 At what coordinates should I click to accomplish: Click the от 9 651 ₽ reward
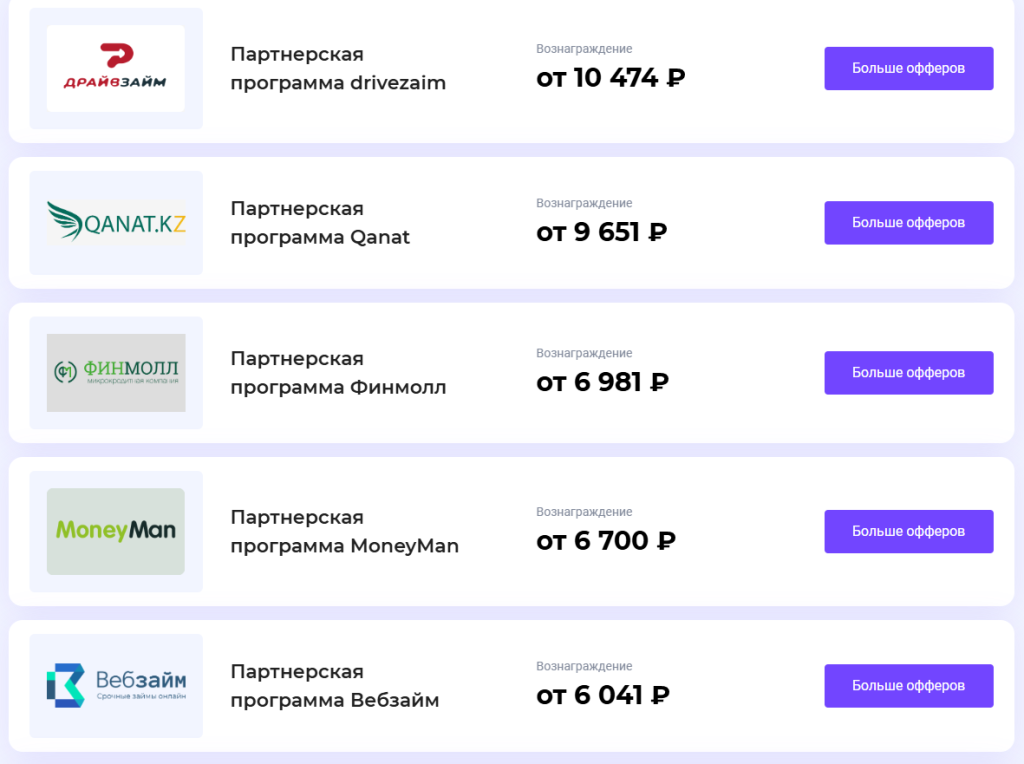(x=601, y=233)
